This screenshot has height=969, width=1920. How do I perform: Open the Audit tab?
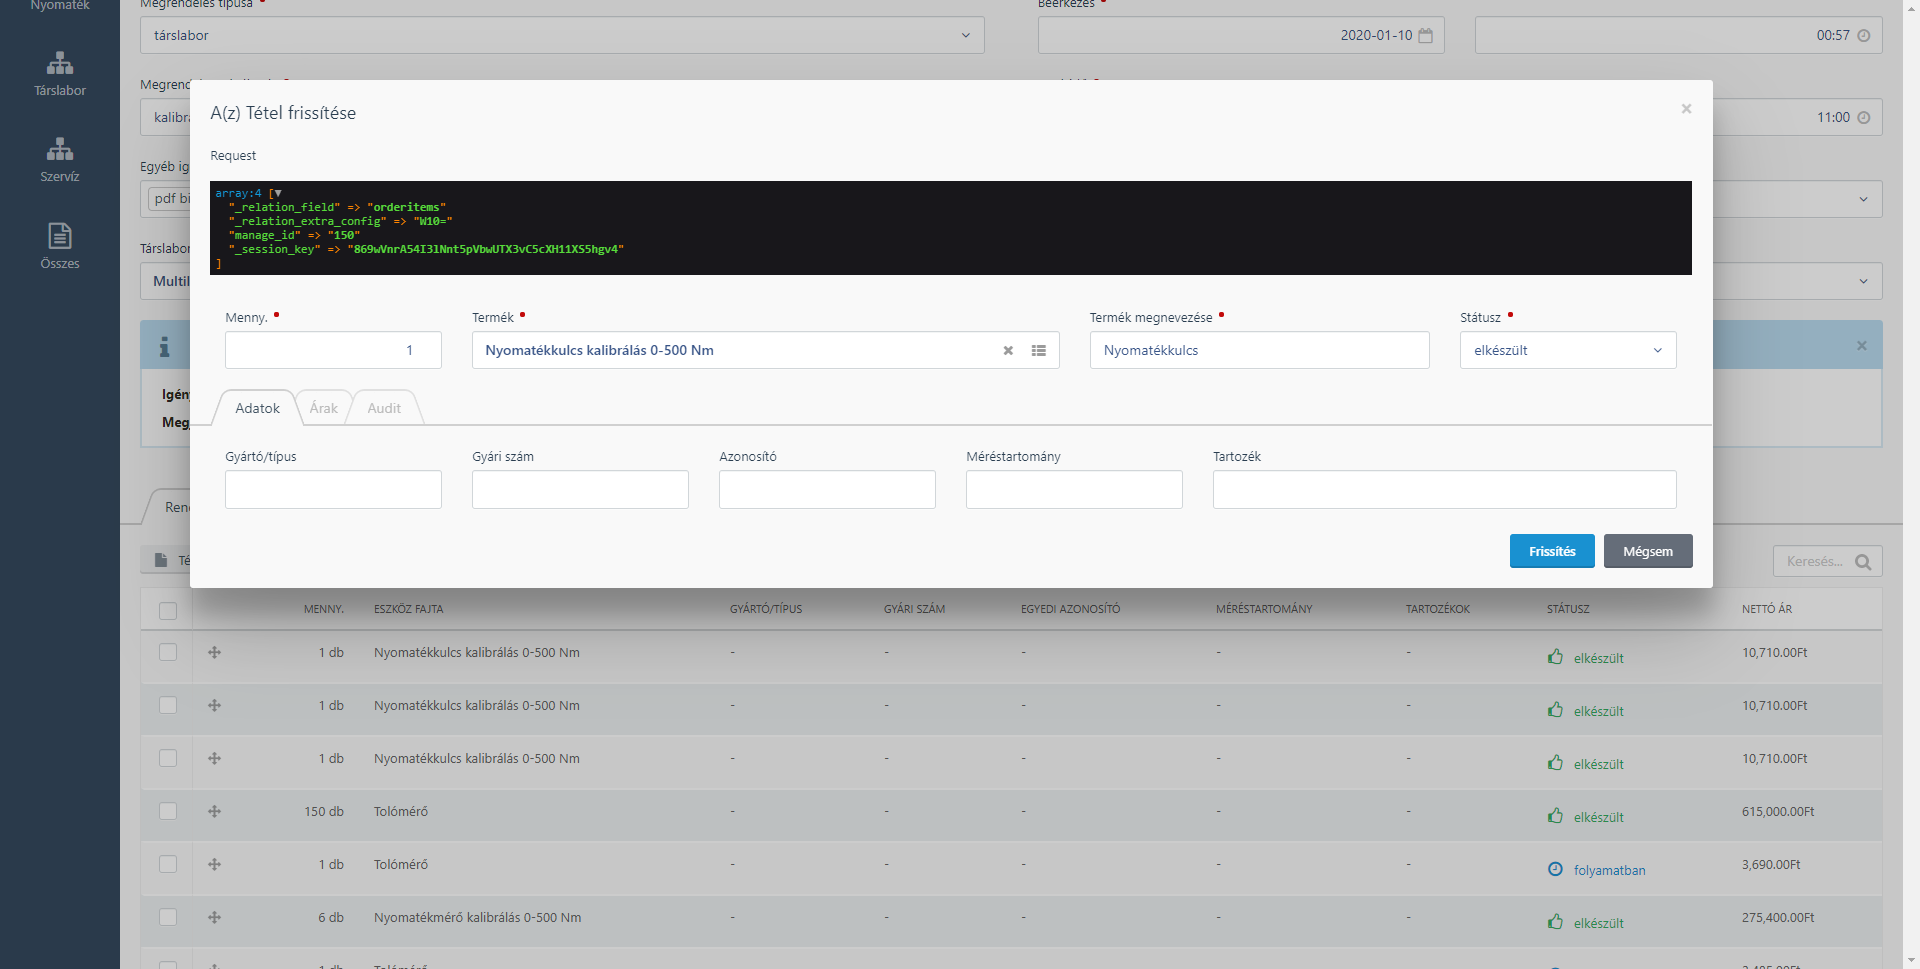click(383, 407)
